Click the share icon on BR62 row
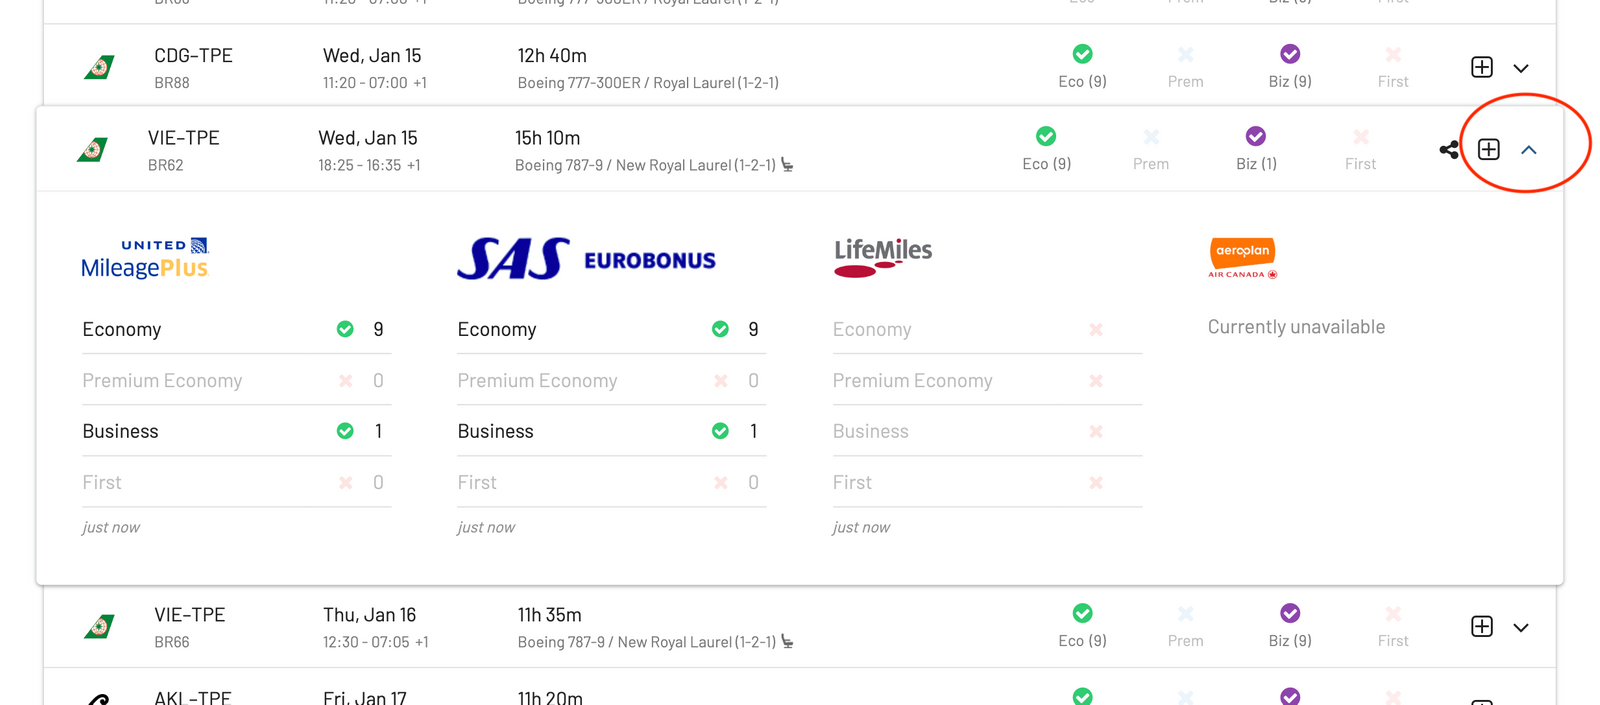 pyautogui.click(x=1448, y=150)
